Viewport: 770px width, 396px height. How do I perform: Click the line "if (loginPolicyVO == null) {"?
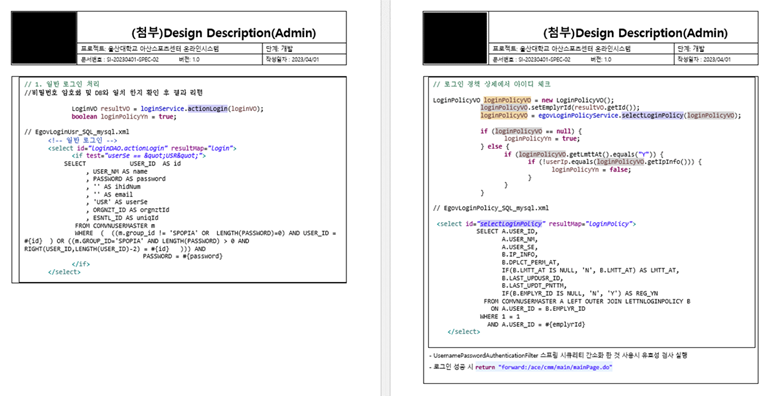click(x=531, y=131)
